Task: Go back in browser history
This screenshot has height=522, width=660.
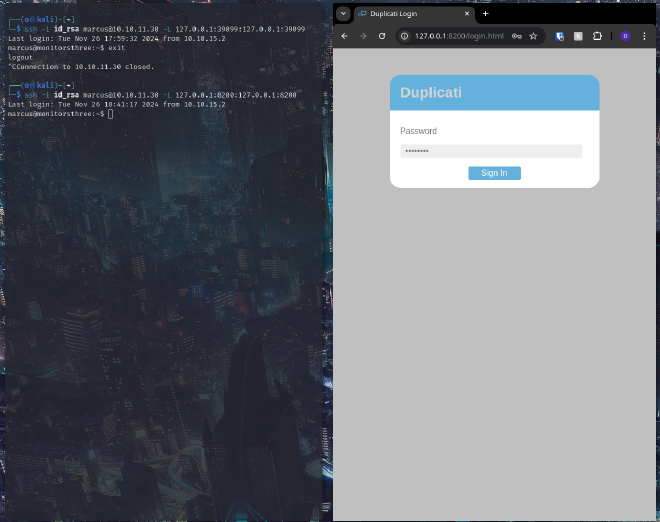Action: [345, 36]
